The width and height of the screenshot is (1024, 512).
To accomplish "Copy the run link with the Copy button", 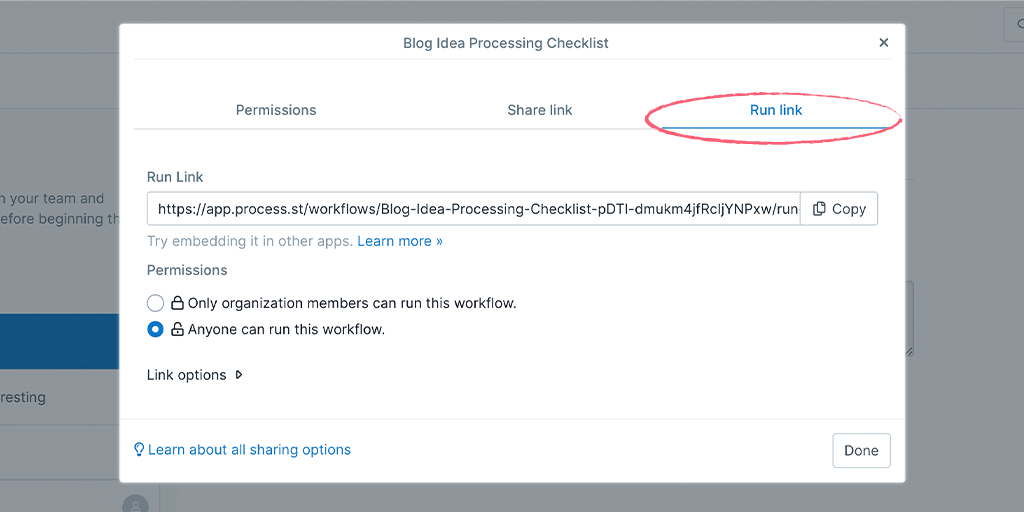I will tap(839, 209).
